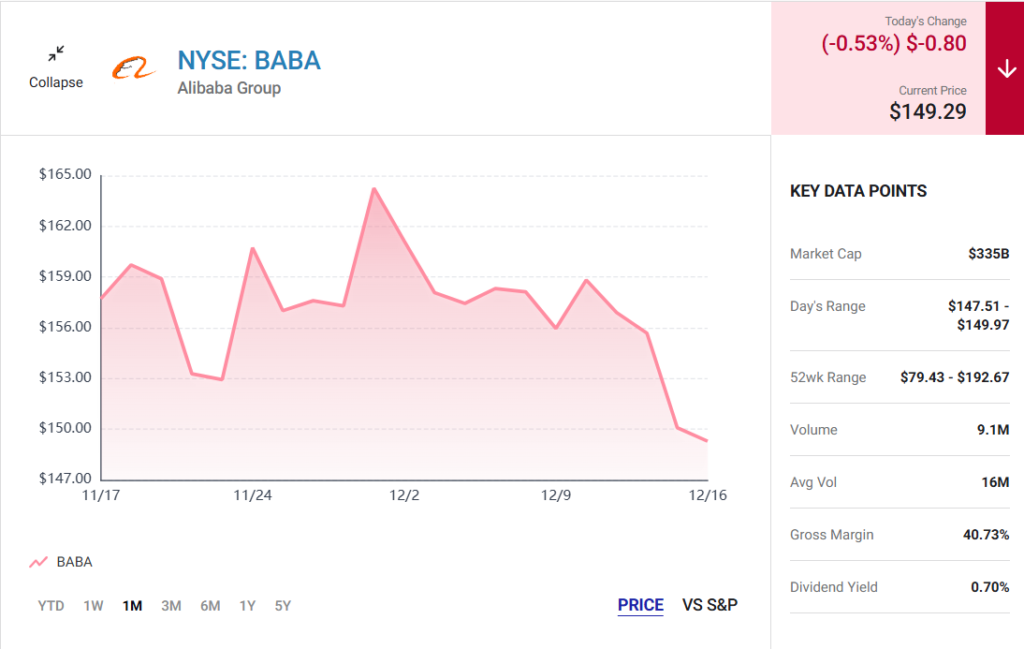Click the Alibaba logo icon
The height and width of the screenshot is (649, 1024).
(134, 68)
